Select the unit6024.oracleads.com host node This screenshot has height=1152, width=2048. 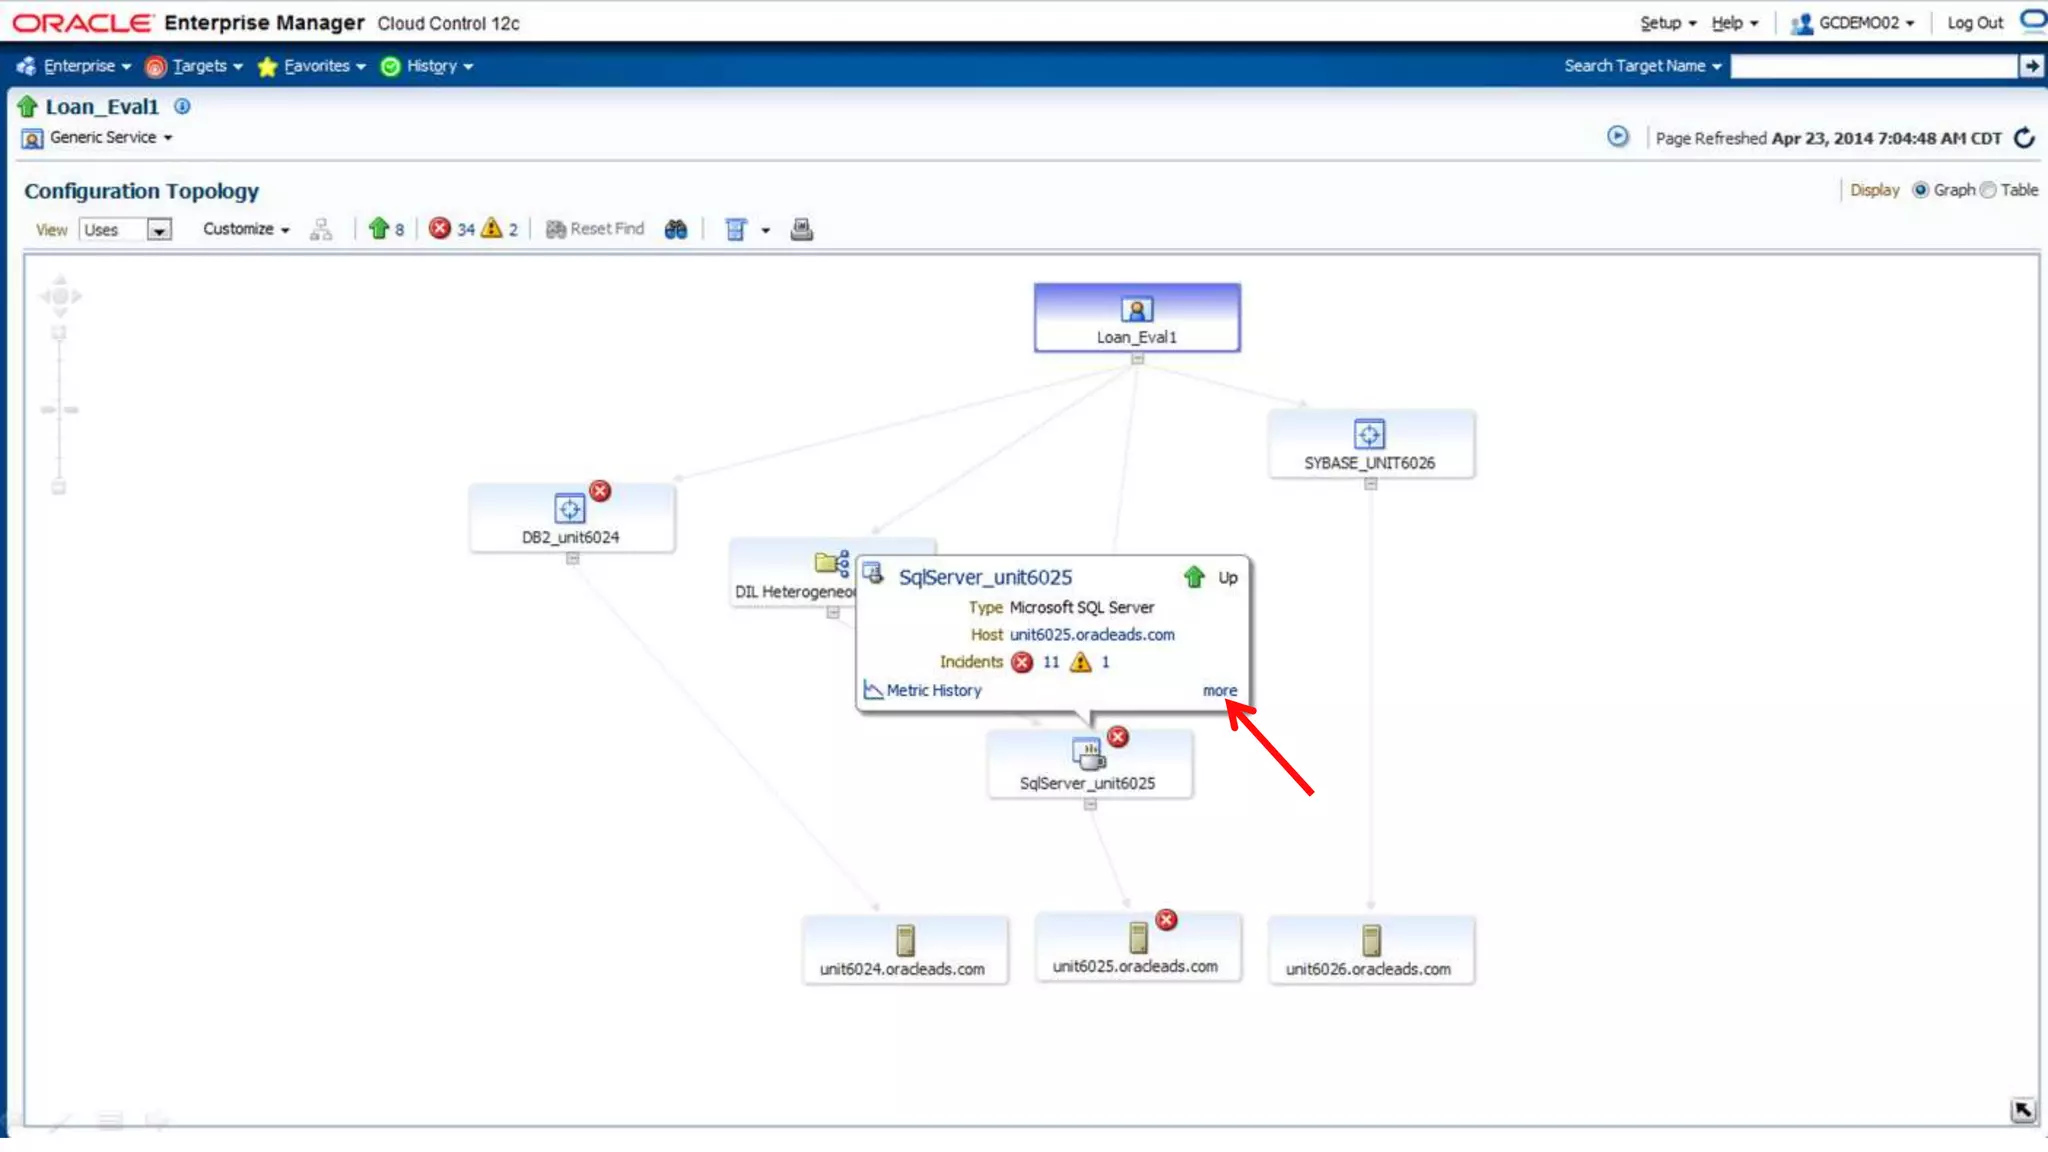point(904,950)
